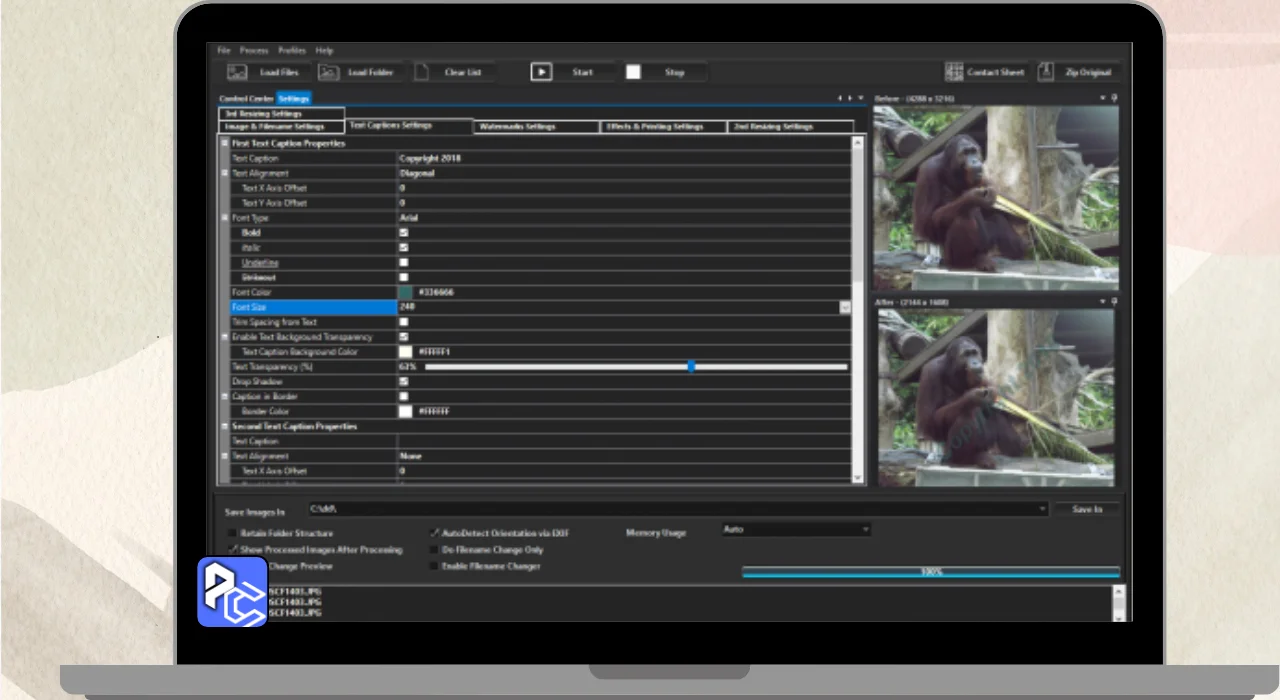The image size is (1280, 700).
Task: Click the Clear List page icon
Action: pyautogui.click(x=422, y=72)
